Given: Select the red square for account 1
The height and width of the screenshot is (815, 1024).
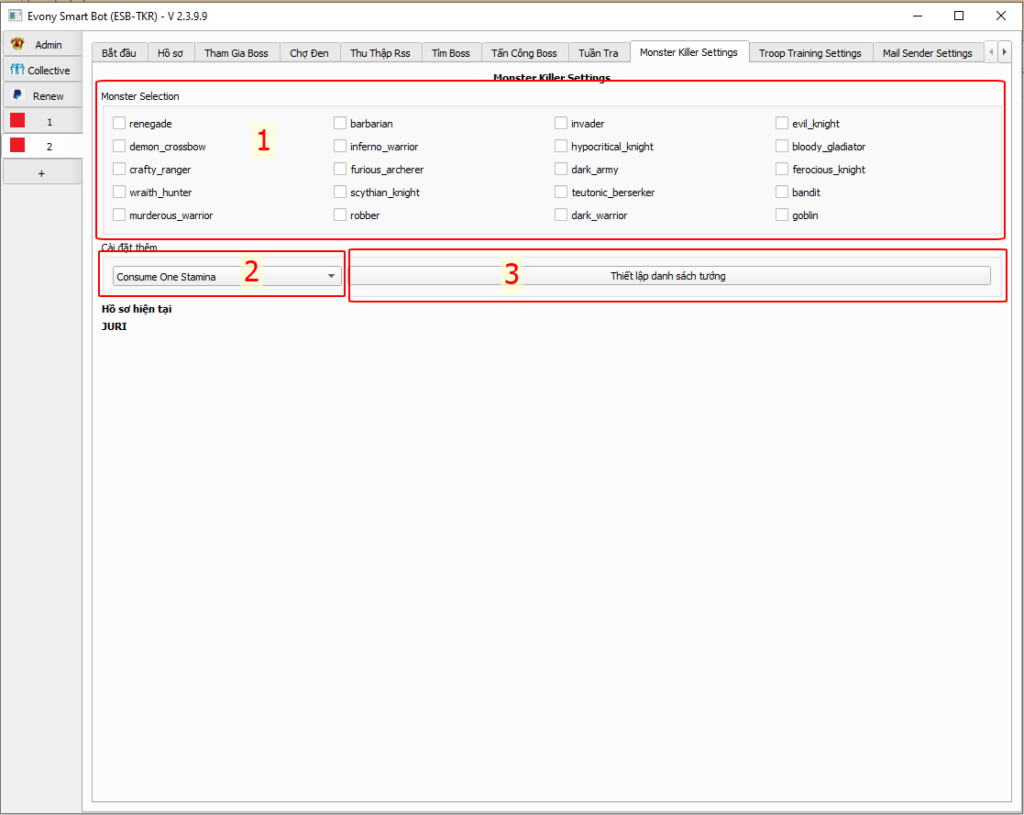Looking at the screenshot, I should (17, 121).
